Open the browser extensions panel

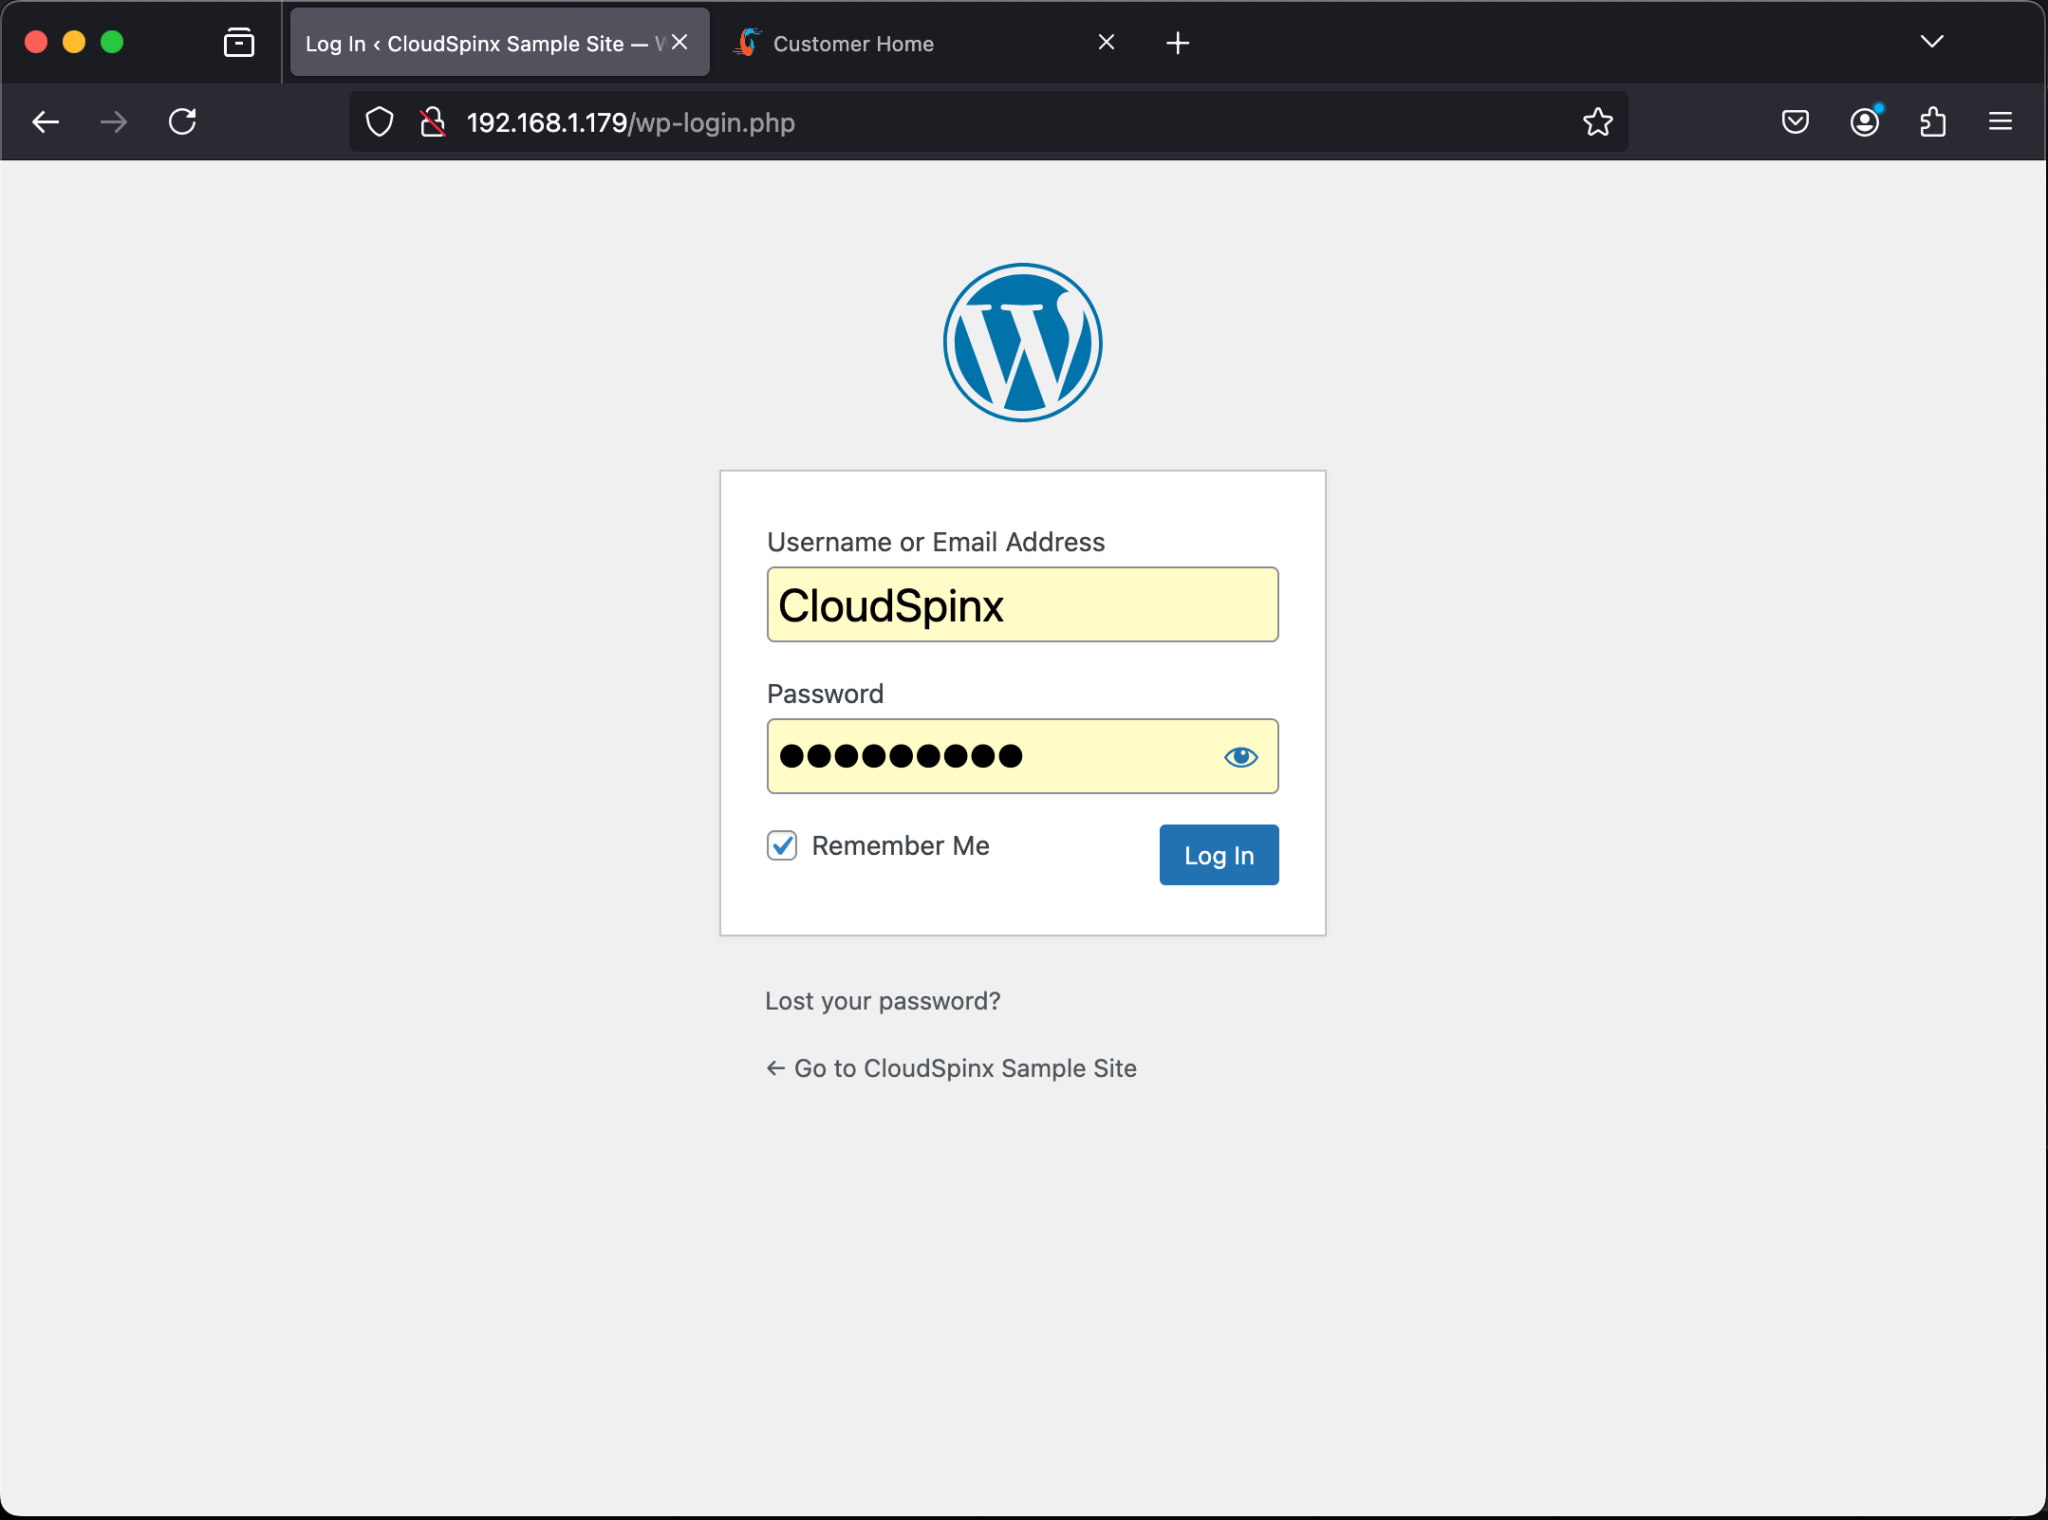(1932, 121)
